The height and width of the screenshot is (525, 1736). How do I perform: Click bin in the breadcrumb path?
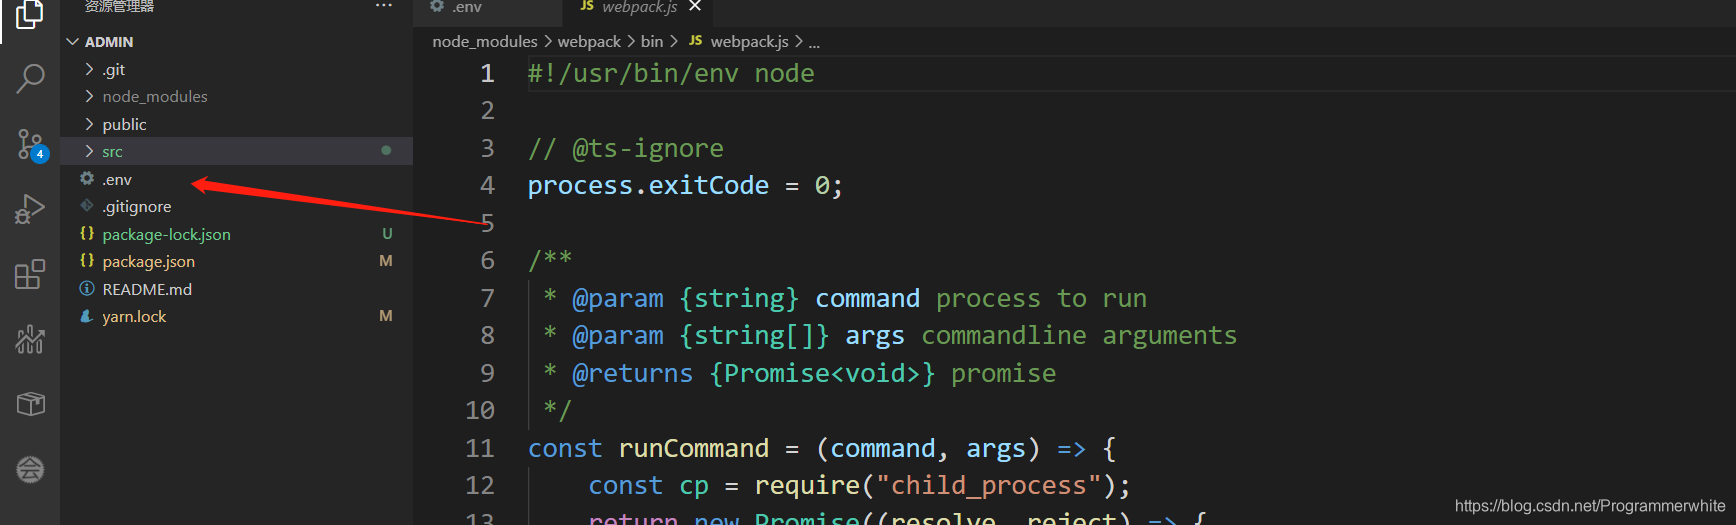click(652, 41)
